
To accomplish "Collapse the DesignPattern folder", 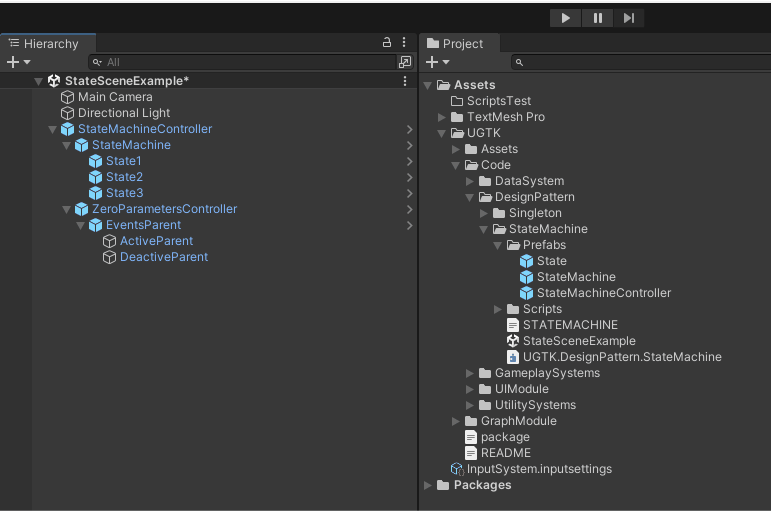I will coord(470,197).
